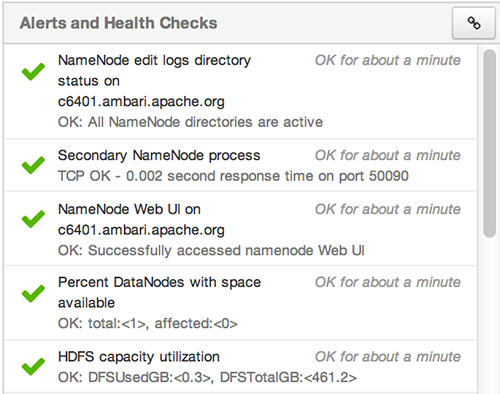The image size is (500, 394).
Task: Click green checkmark for HDFS capacity utilization
Action: (33, 366)
